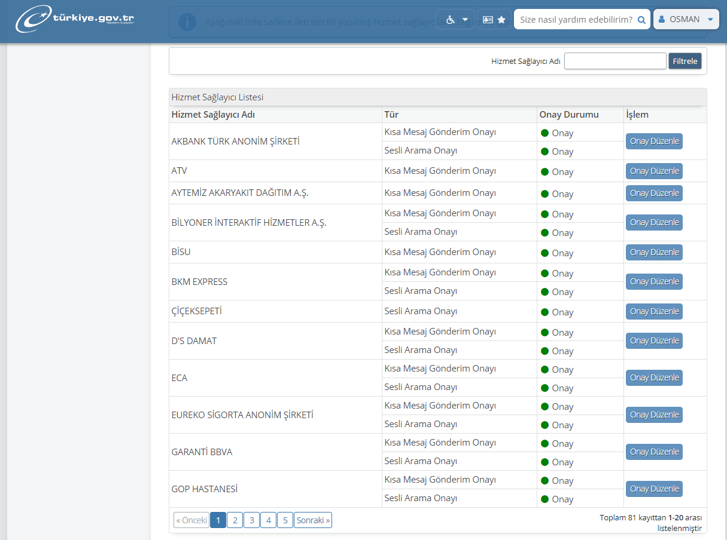Open Onay Düzenle for BİSU
This screenshot has width=727, height=540.
pyautogui.click(x=654, y=252)
